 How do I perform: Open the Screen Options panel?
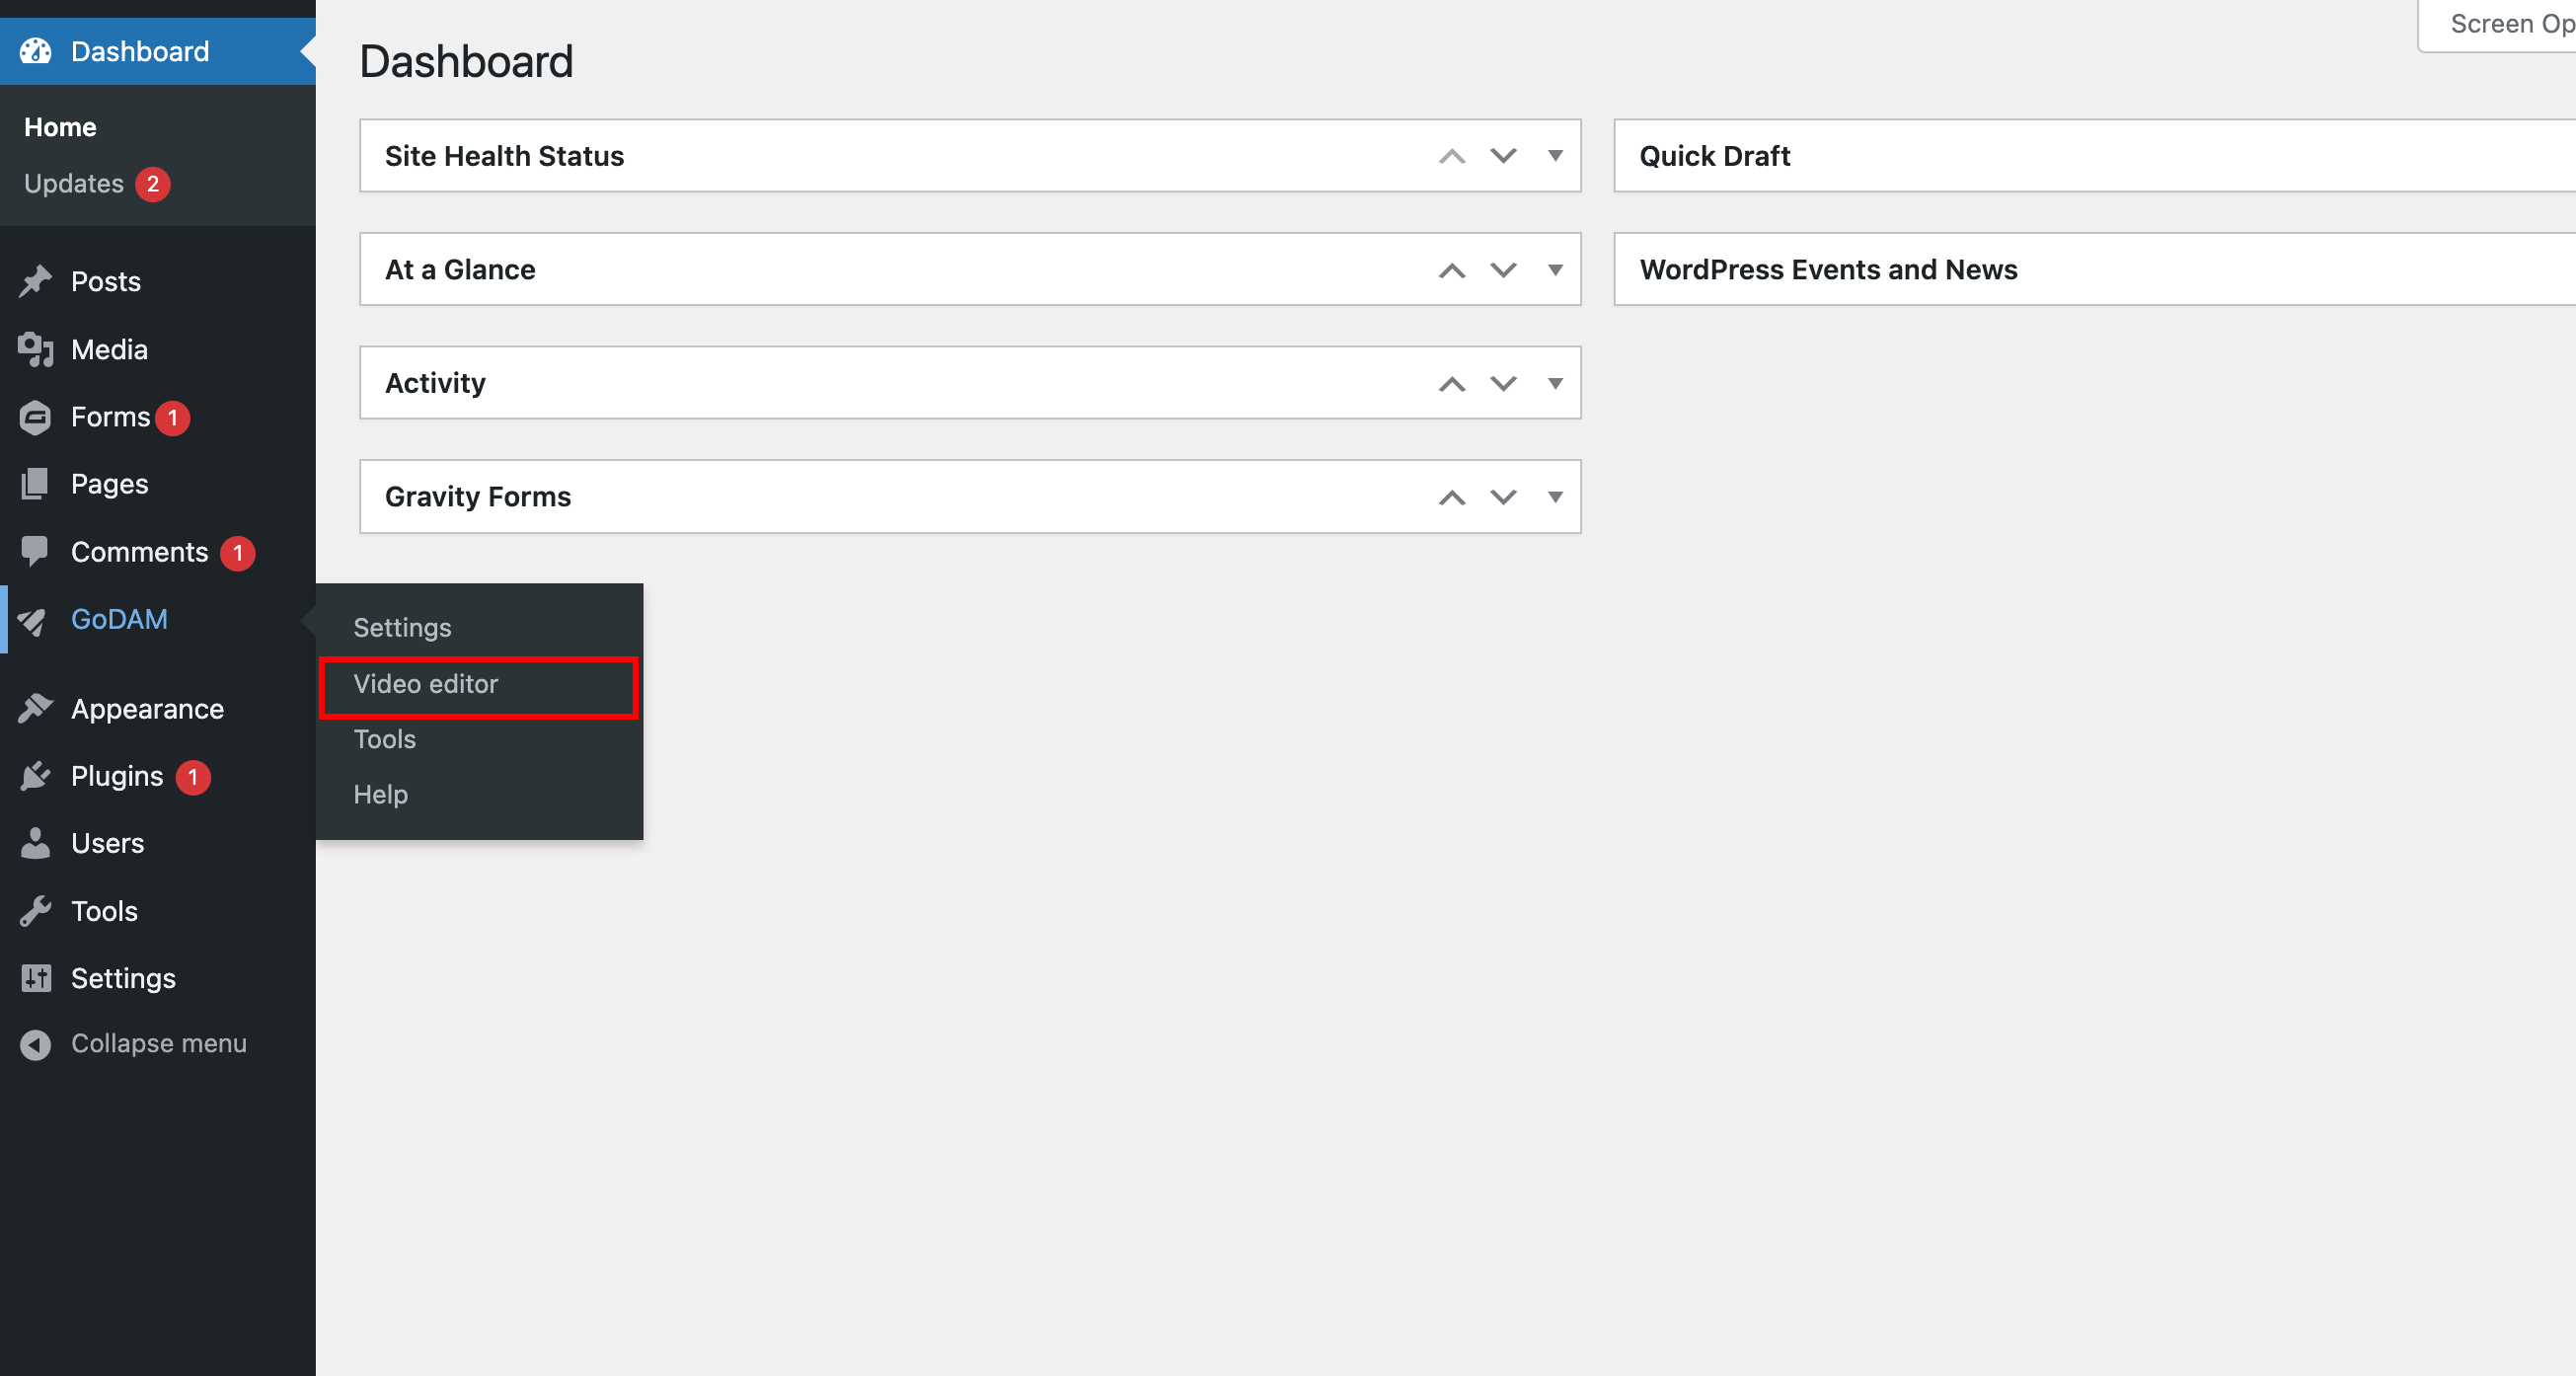2508,22
